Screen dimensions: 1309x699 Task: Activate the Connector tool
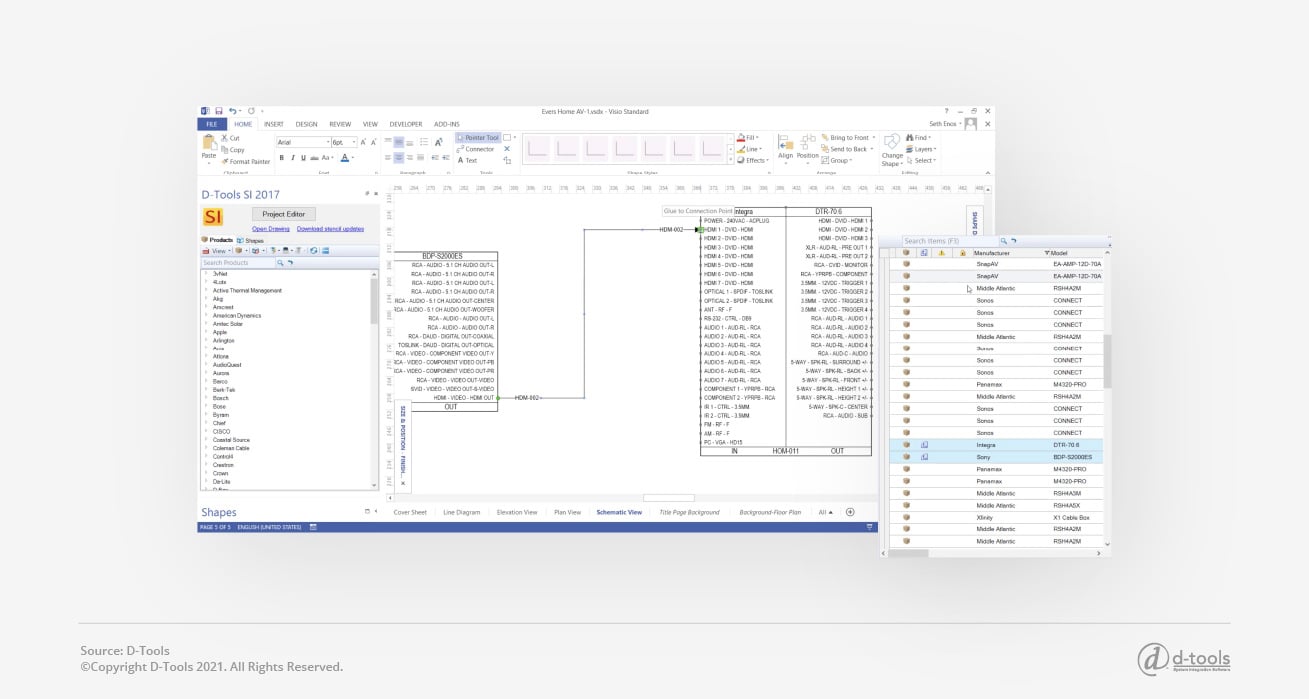pyautogui.click(x=477, y=149)
